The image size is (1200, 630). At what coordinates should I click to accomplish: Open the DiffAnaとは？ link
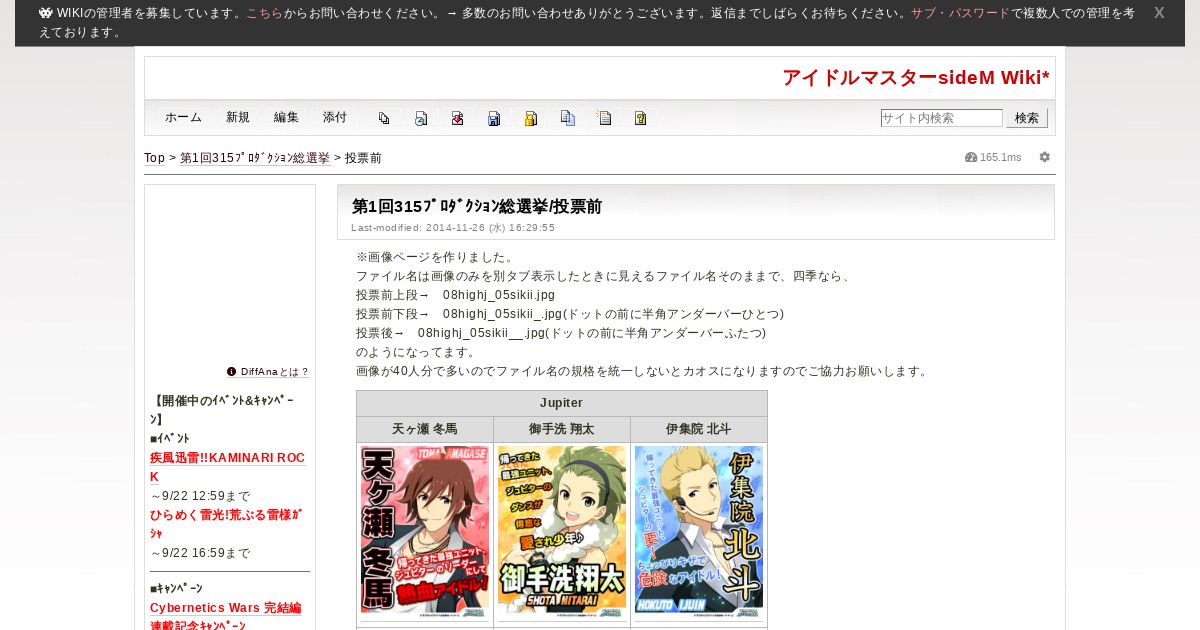tap(275, 371)
